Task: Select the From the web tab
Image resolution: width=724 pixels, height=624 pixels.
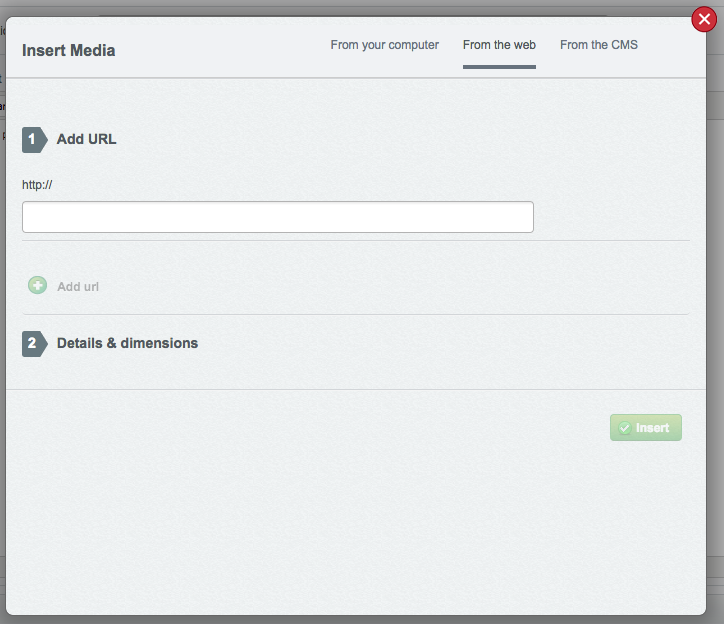Action: point(499,45)
